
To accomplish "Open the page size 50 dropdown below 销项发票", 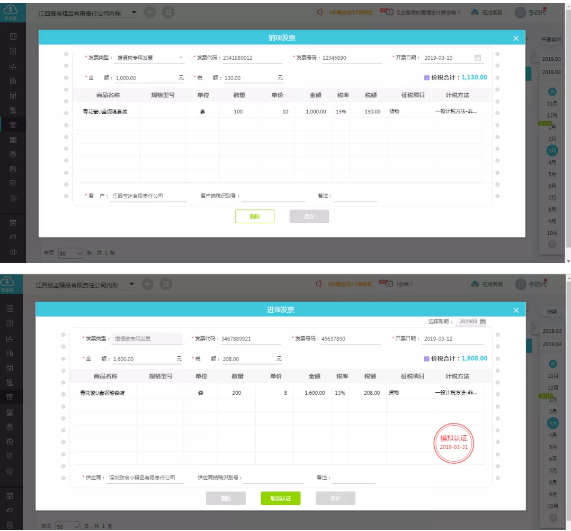I will point(70,253).
